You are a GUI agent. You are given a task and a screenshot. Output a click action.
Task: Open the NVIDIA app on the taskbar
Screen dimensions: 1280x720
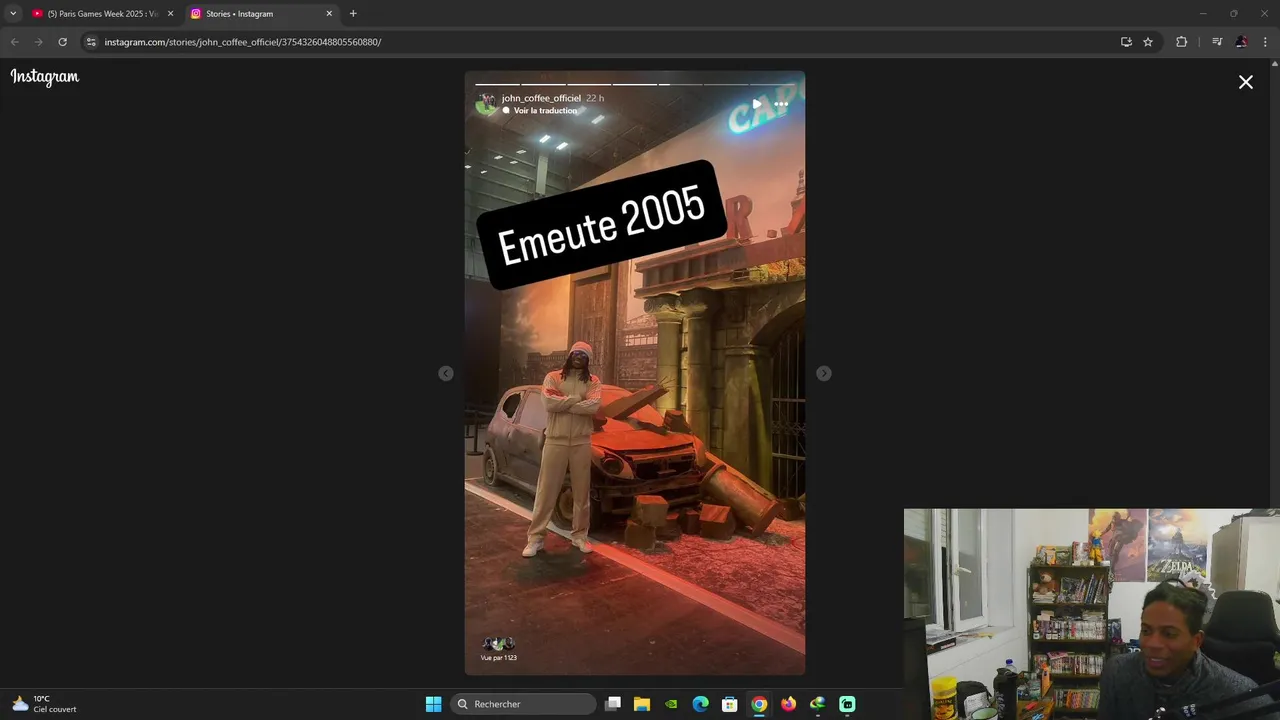(671, 704)
